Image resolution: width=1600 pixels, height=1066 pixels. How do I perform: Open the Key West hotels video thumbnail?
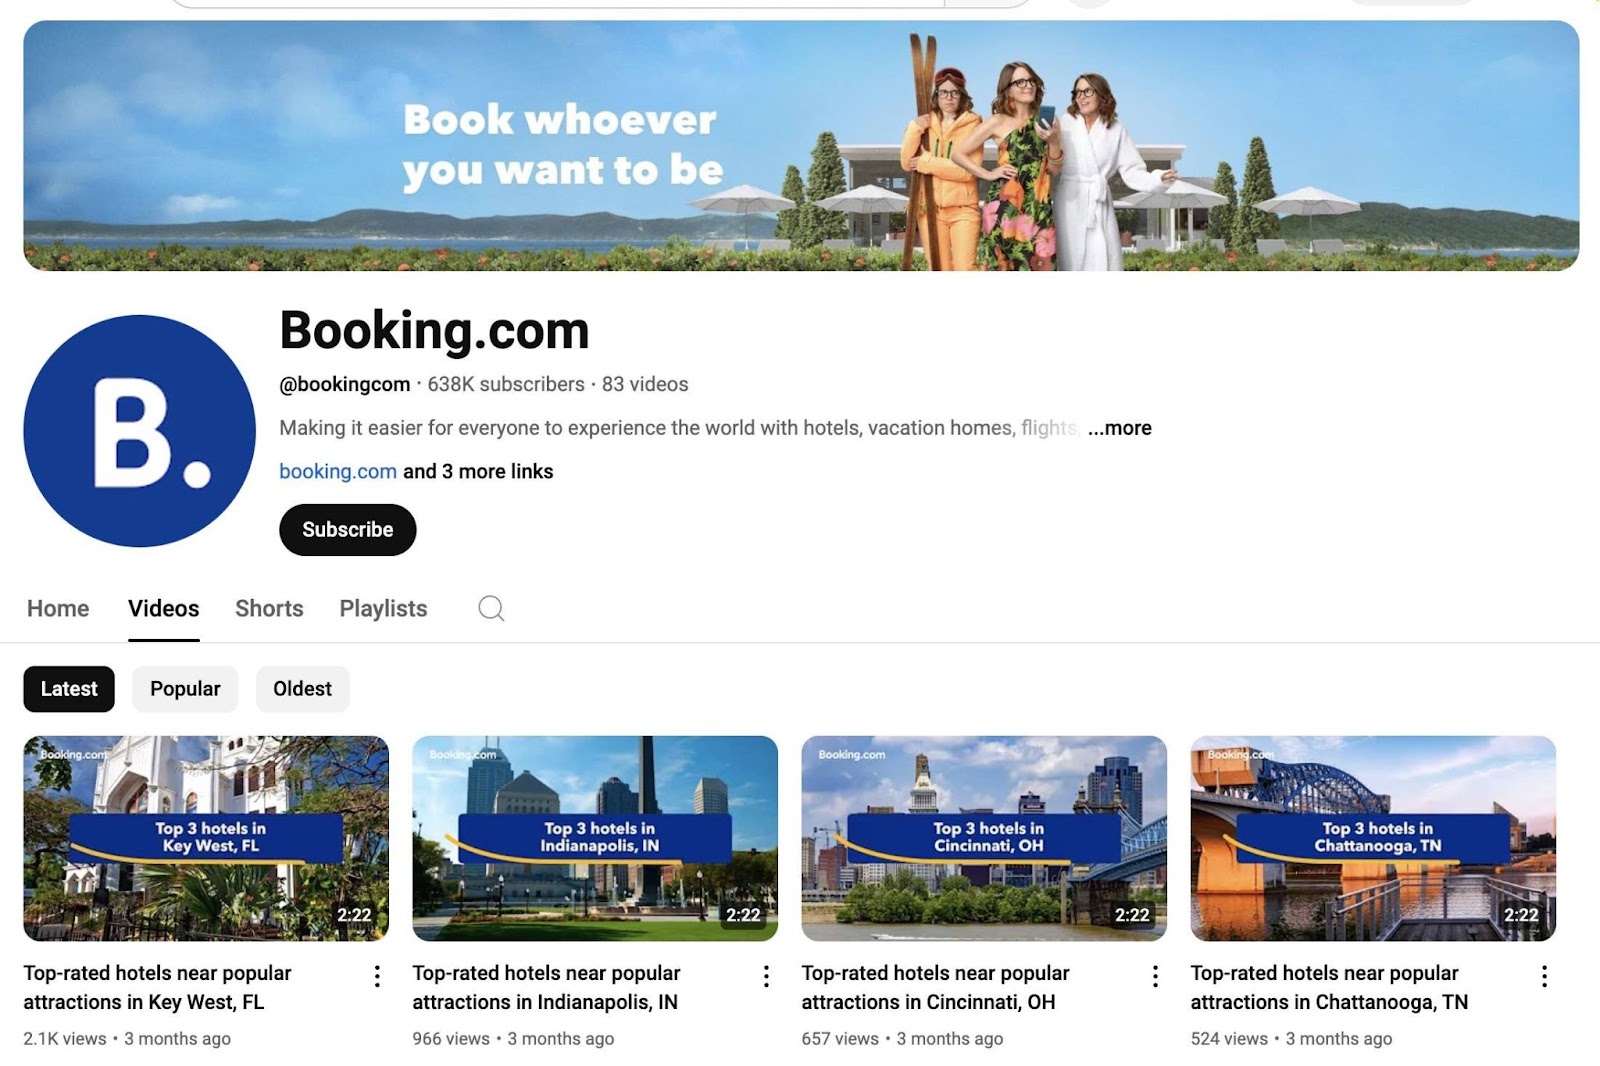pos(206,838)
